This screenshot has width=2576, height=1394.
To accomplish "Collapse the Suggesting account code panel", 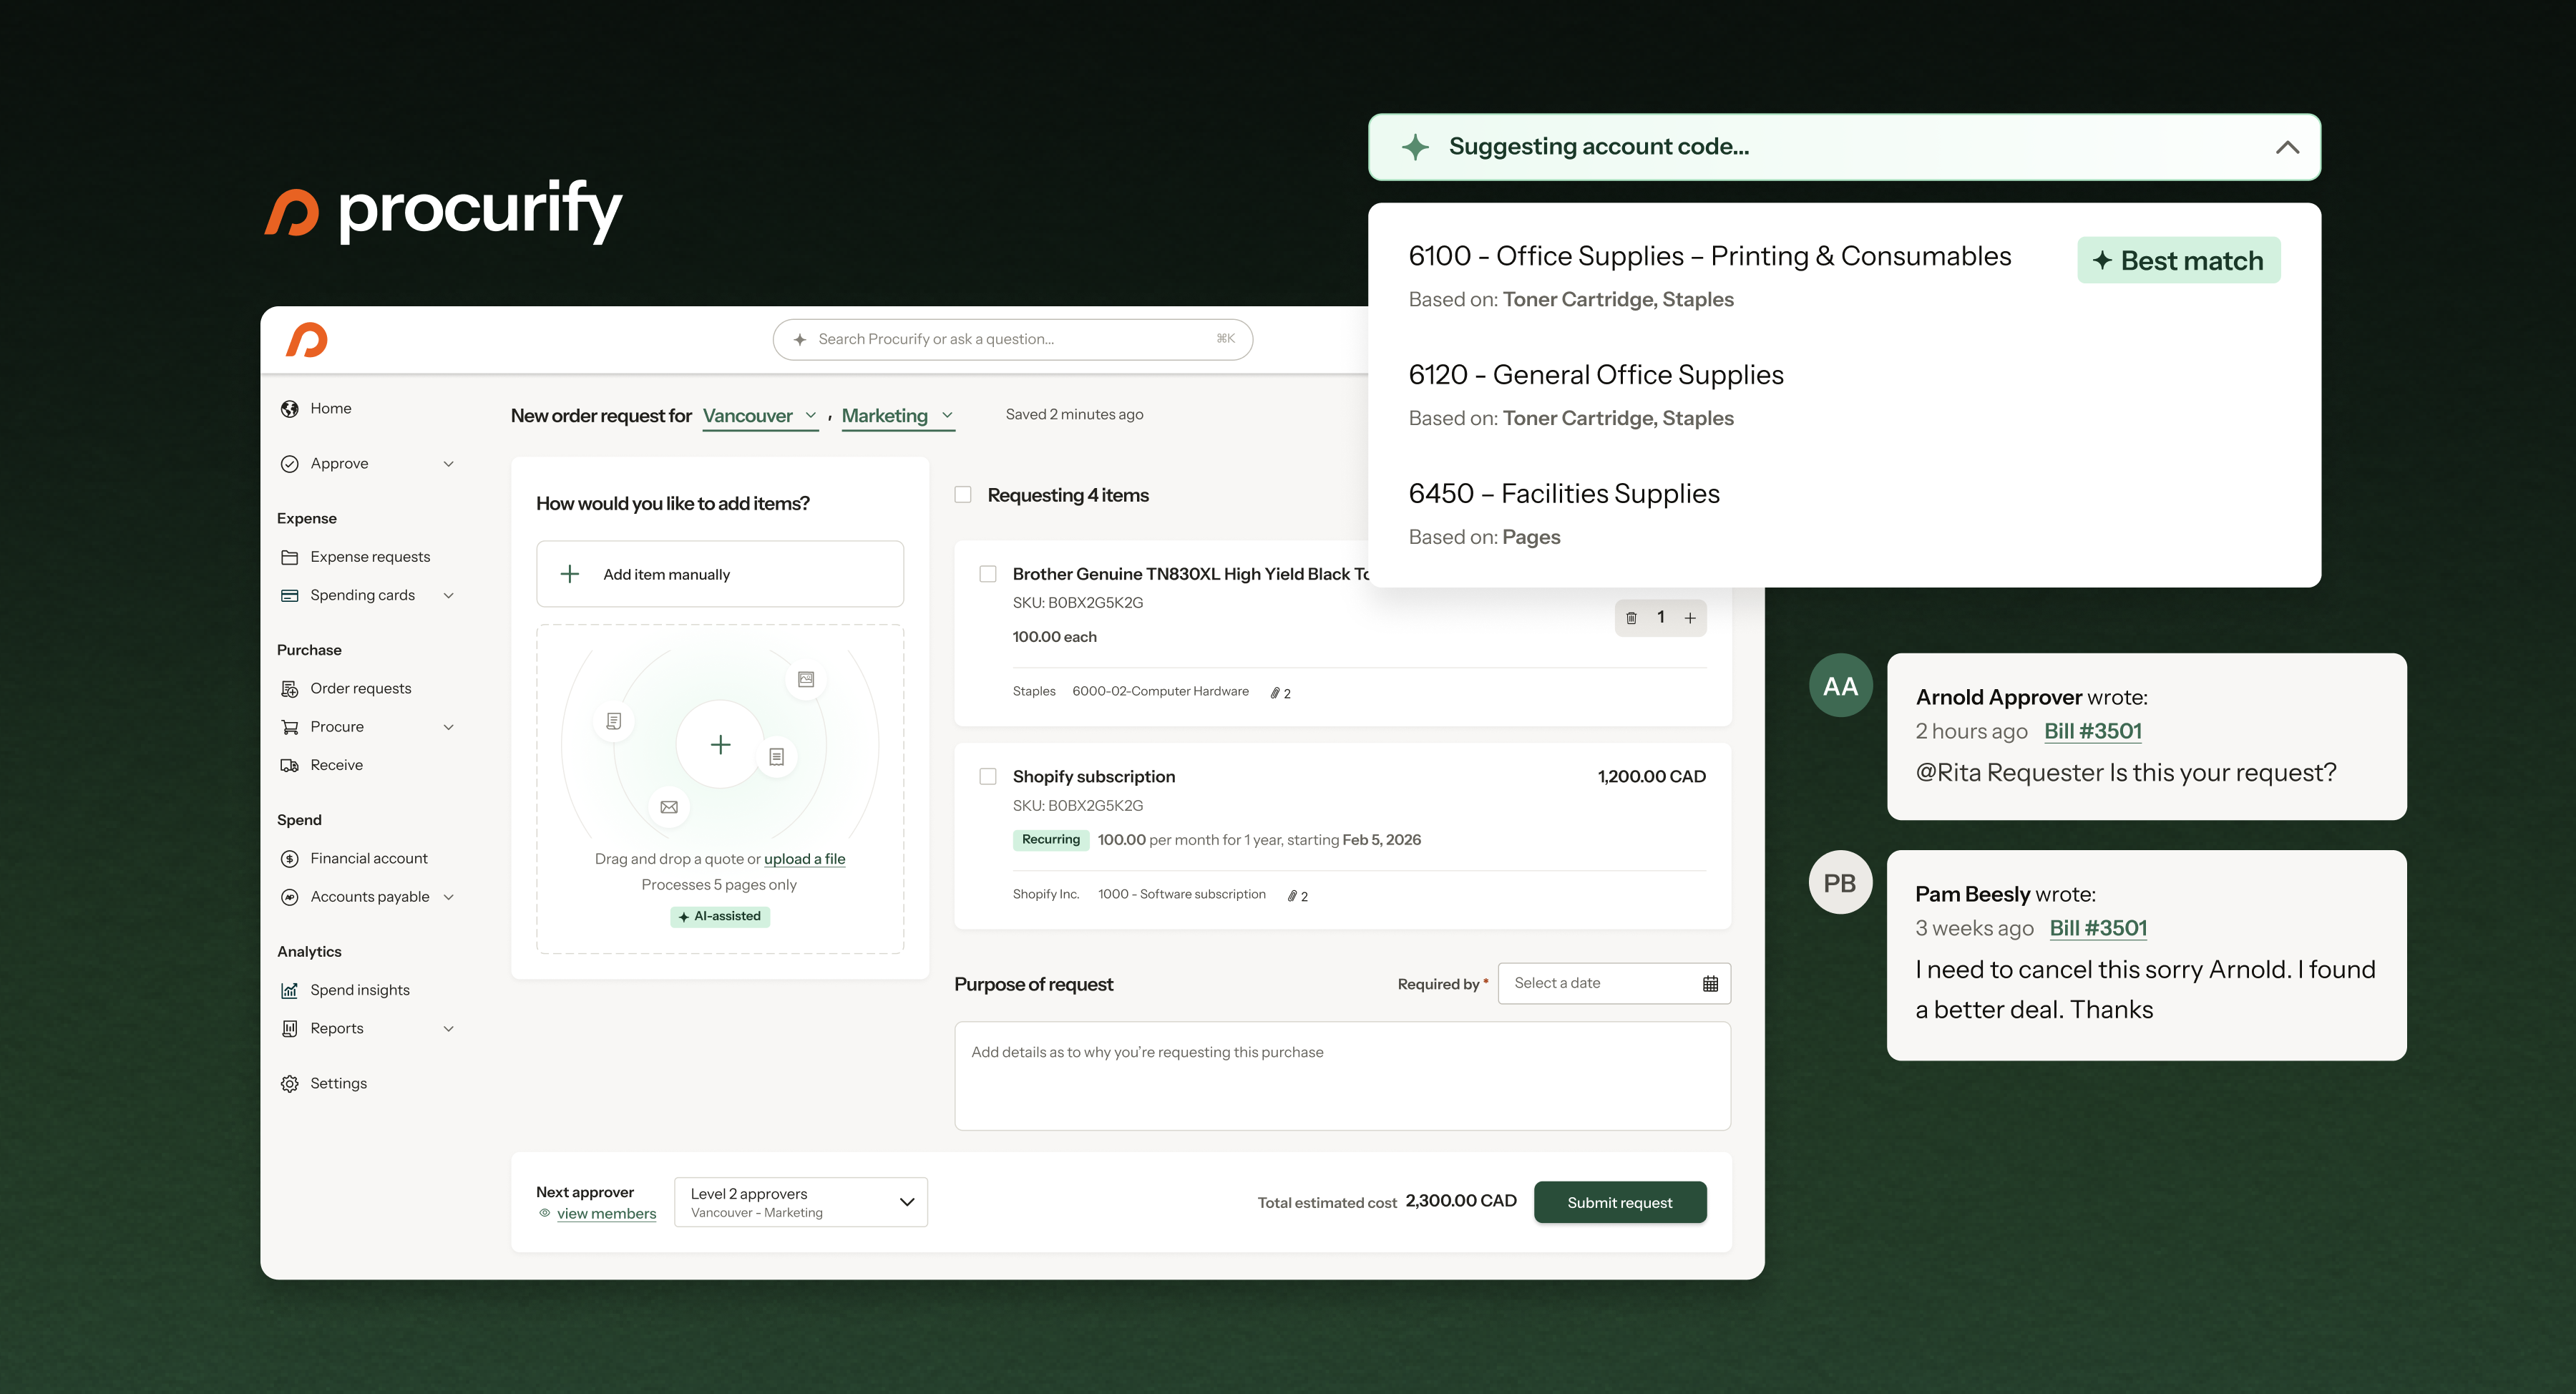I will click(x=2287, y=147).
